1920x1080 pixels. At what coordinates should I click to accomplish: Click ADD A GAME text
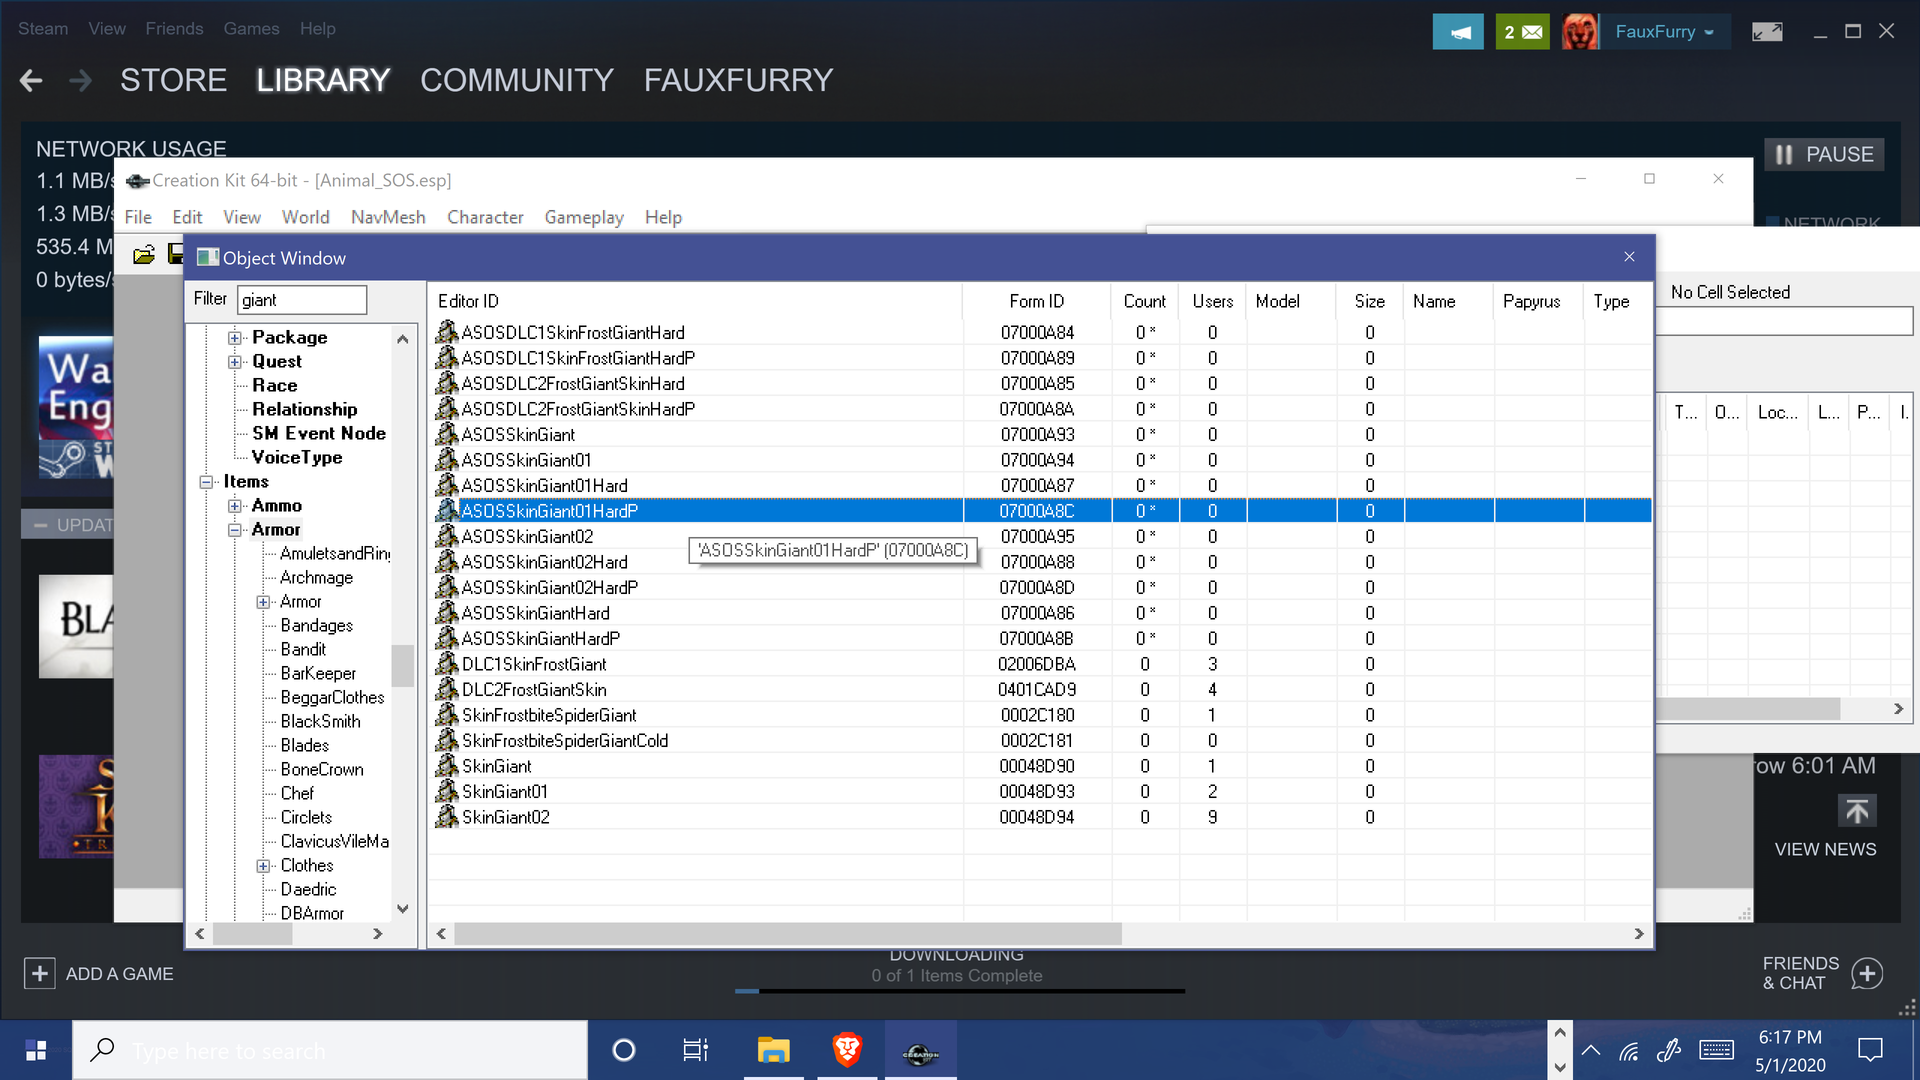(x=119, y=974)
